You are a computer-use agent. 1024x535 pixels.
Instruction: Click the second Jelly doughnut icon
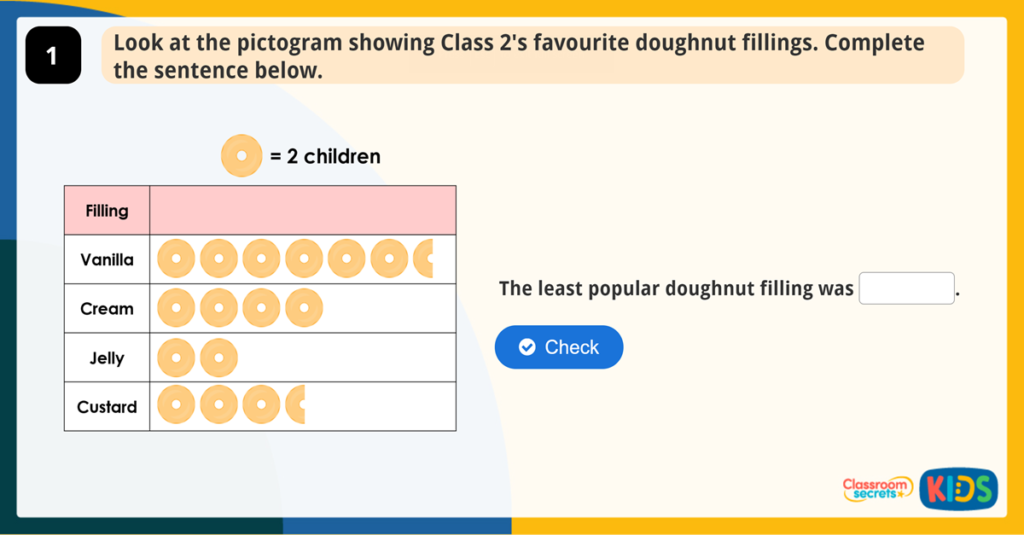click(x=219, y=358)
